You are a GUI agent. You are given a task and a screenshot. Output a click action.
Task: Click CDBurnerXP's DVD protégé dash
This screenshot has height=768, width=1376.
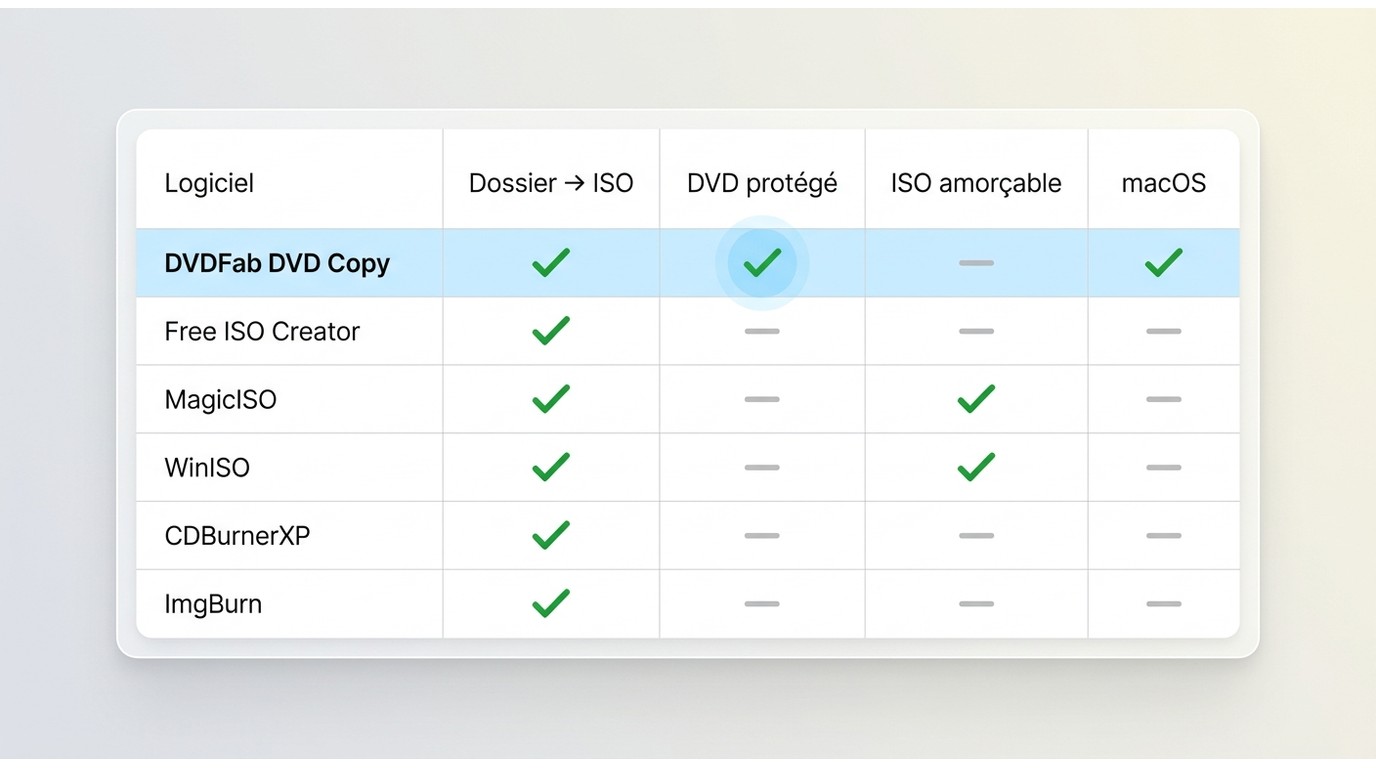click(x=762, y=535)
